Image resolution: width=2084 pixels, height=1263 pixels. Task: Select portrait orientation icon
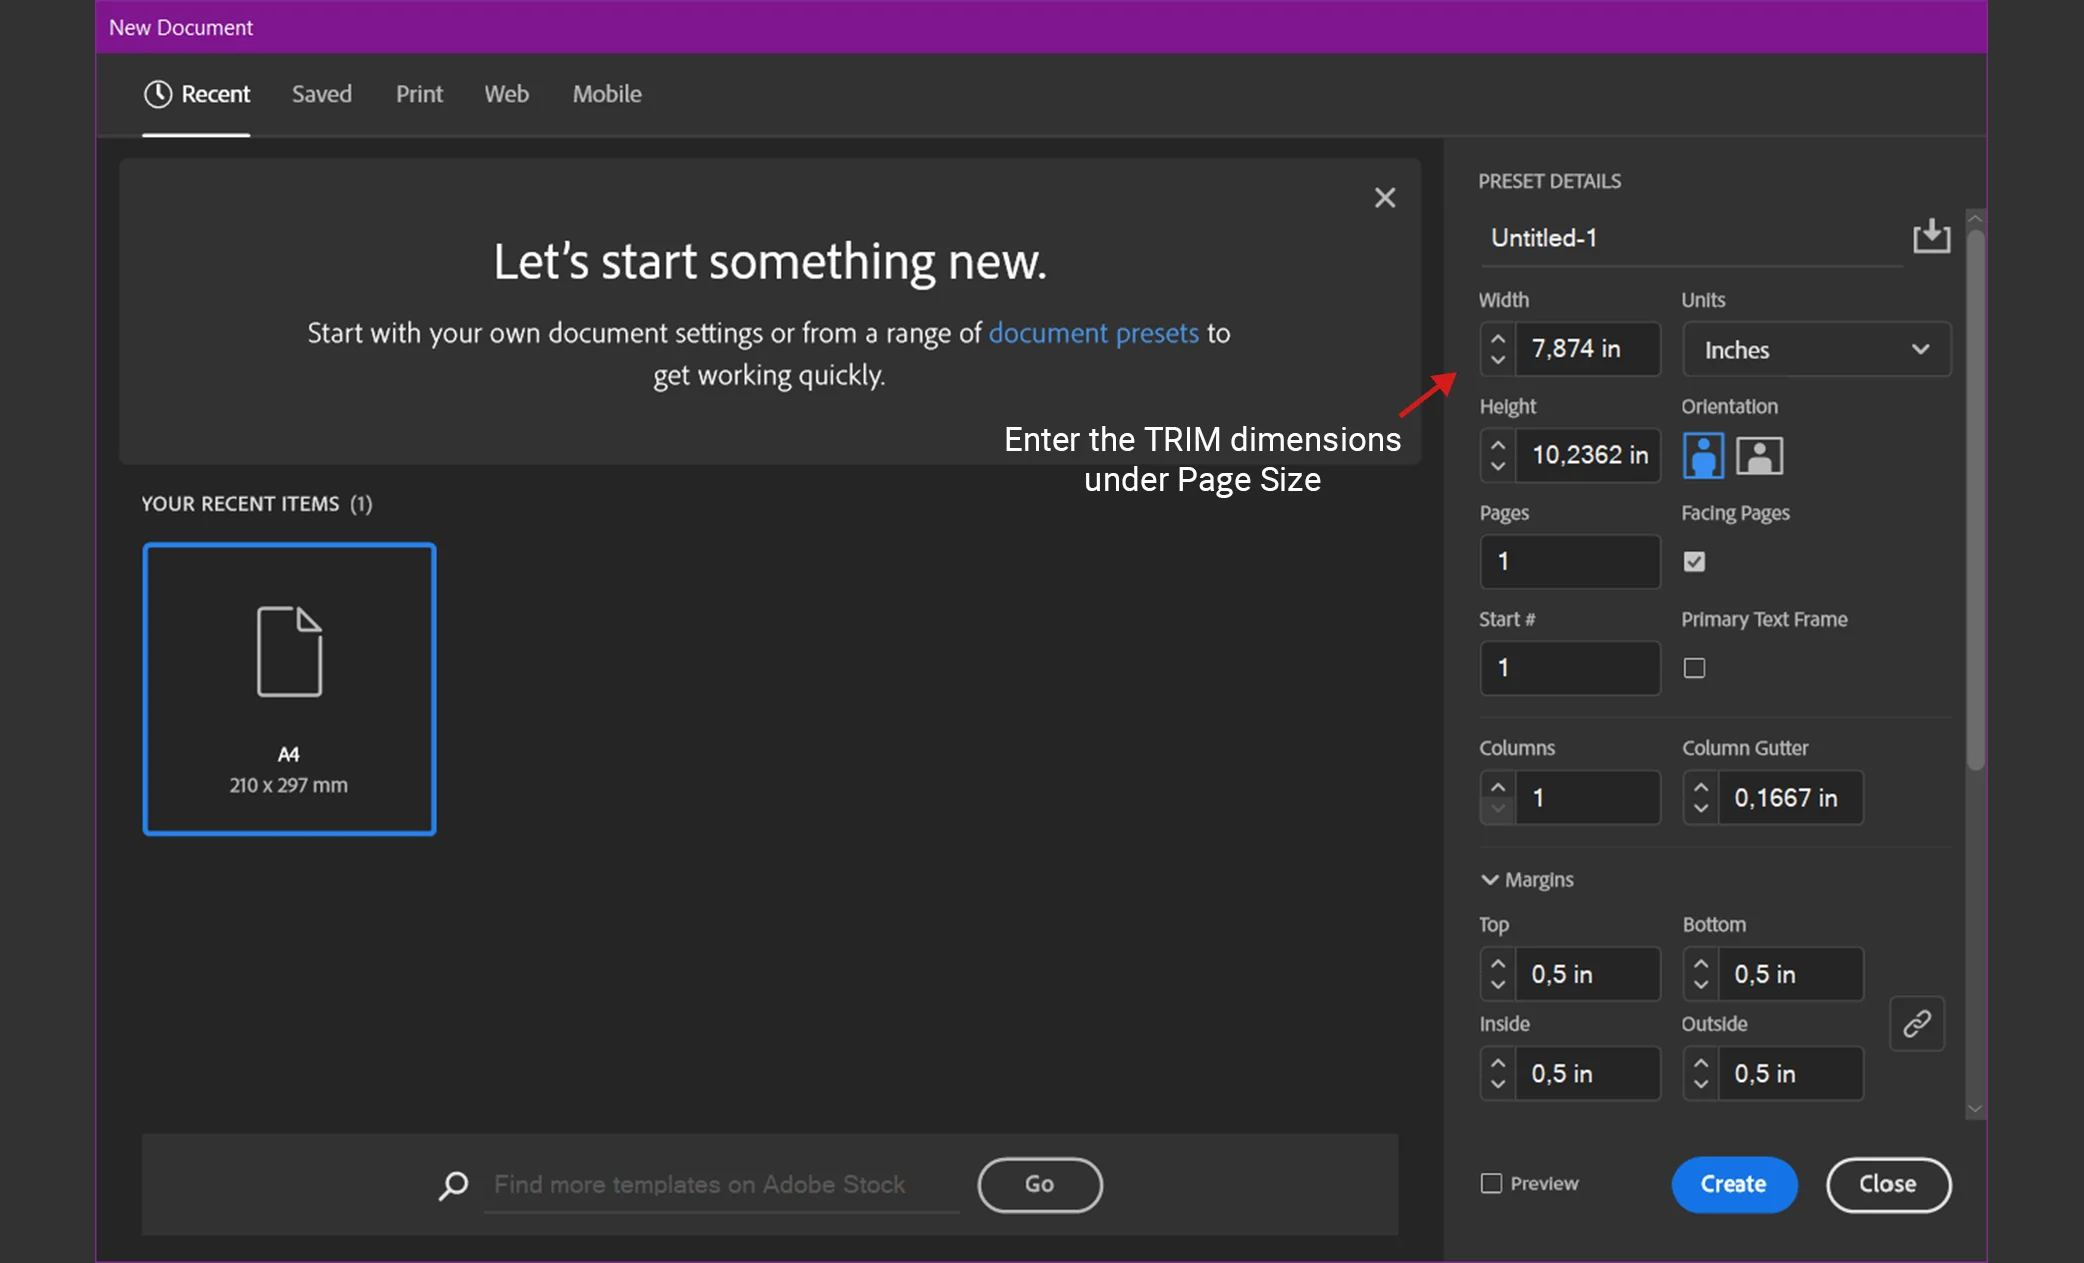(1703, 456)
